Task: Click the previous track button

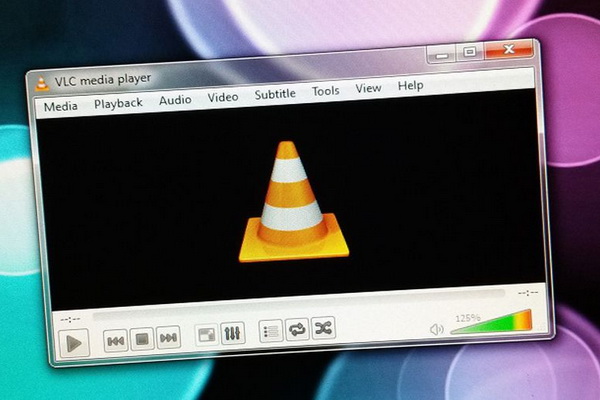Action: tap(116, 340)
